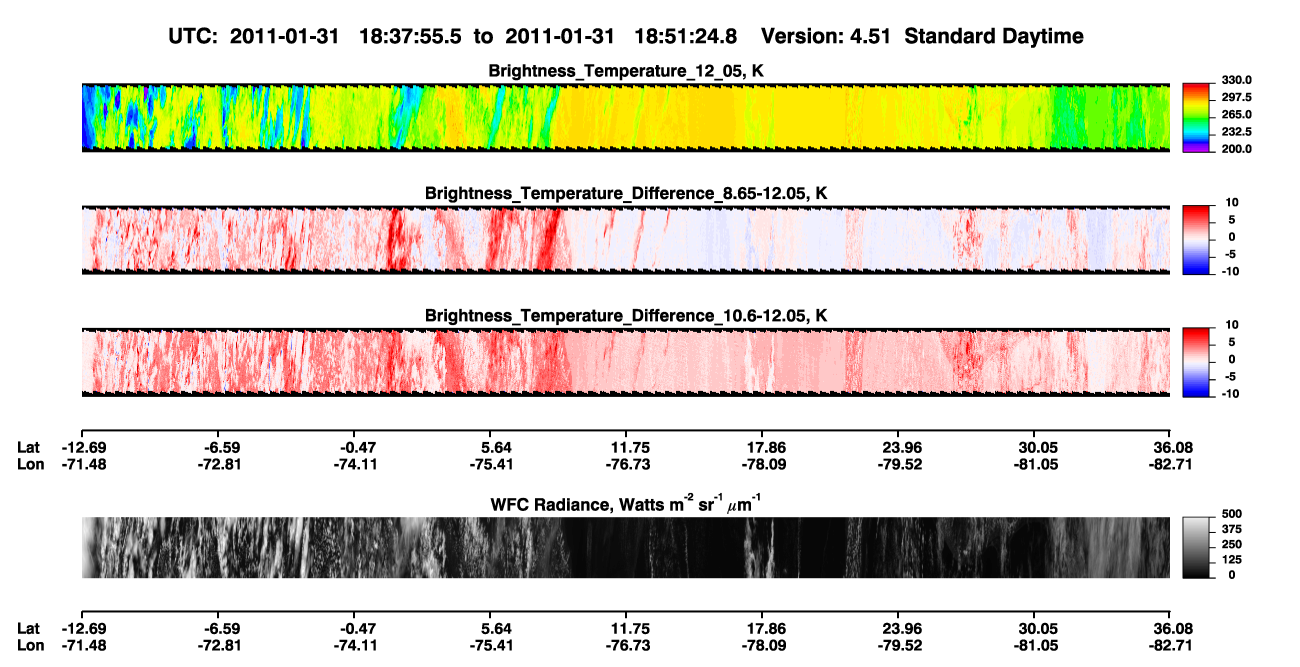
Task: Click longitude -82.71 below the WFC Radiance image
Action: pyautogui.click(x=1170, y=645)
